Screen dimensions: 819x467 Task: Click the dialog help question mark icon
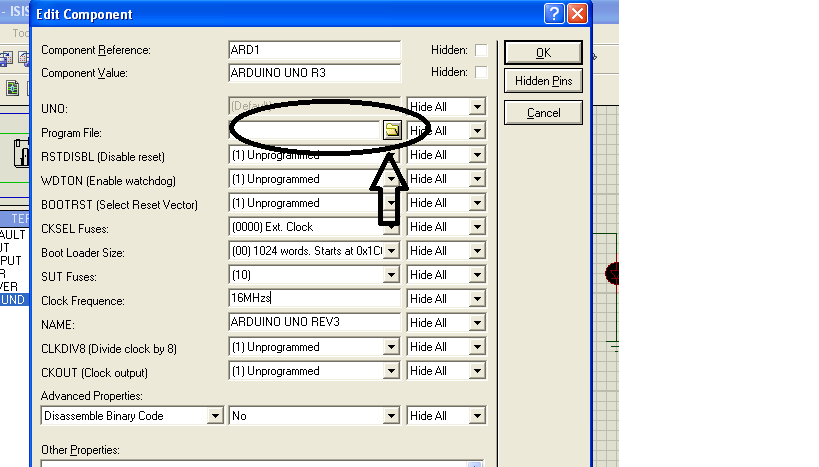click(x=554, y=14)
